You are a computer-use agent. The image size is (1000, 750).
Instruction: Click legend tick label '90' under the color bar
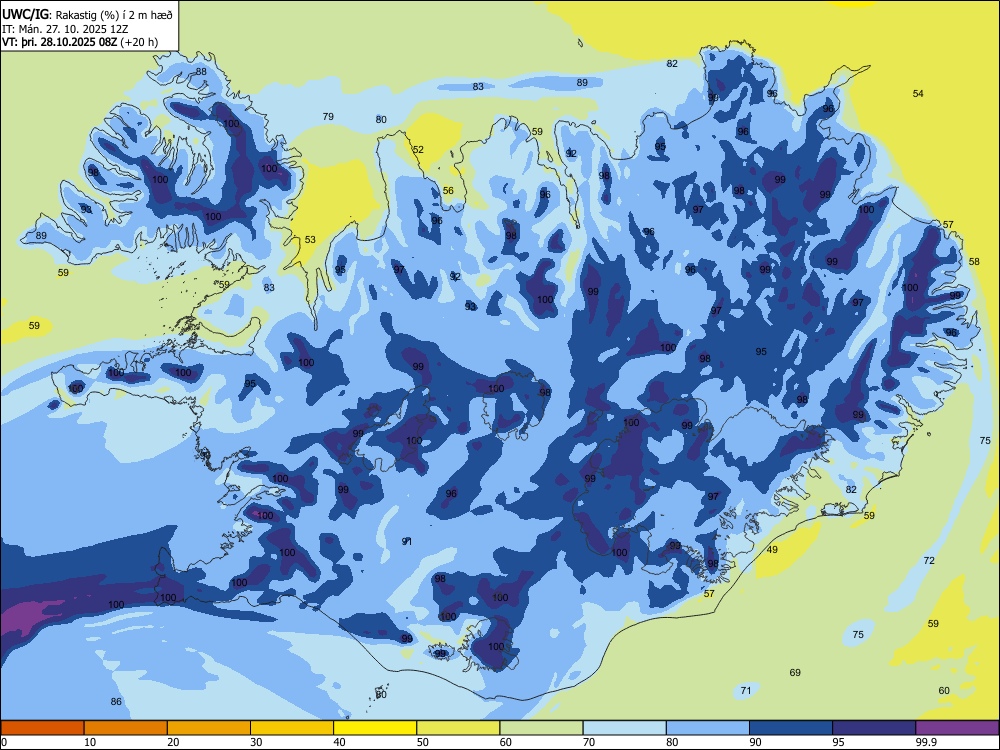coord(755,742)
